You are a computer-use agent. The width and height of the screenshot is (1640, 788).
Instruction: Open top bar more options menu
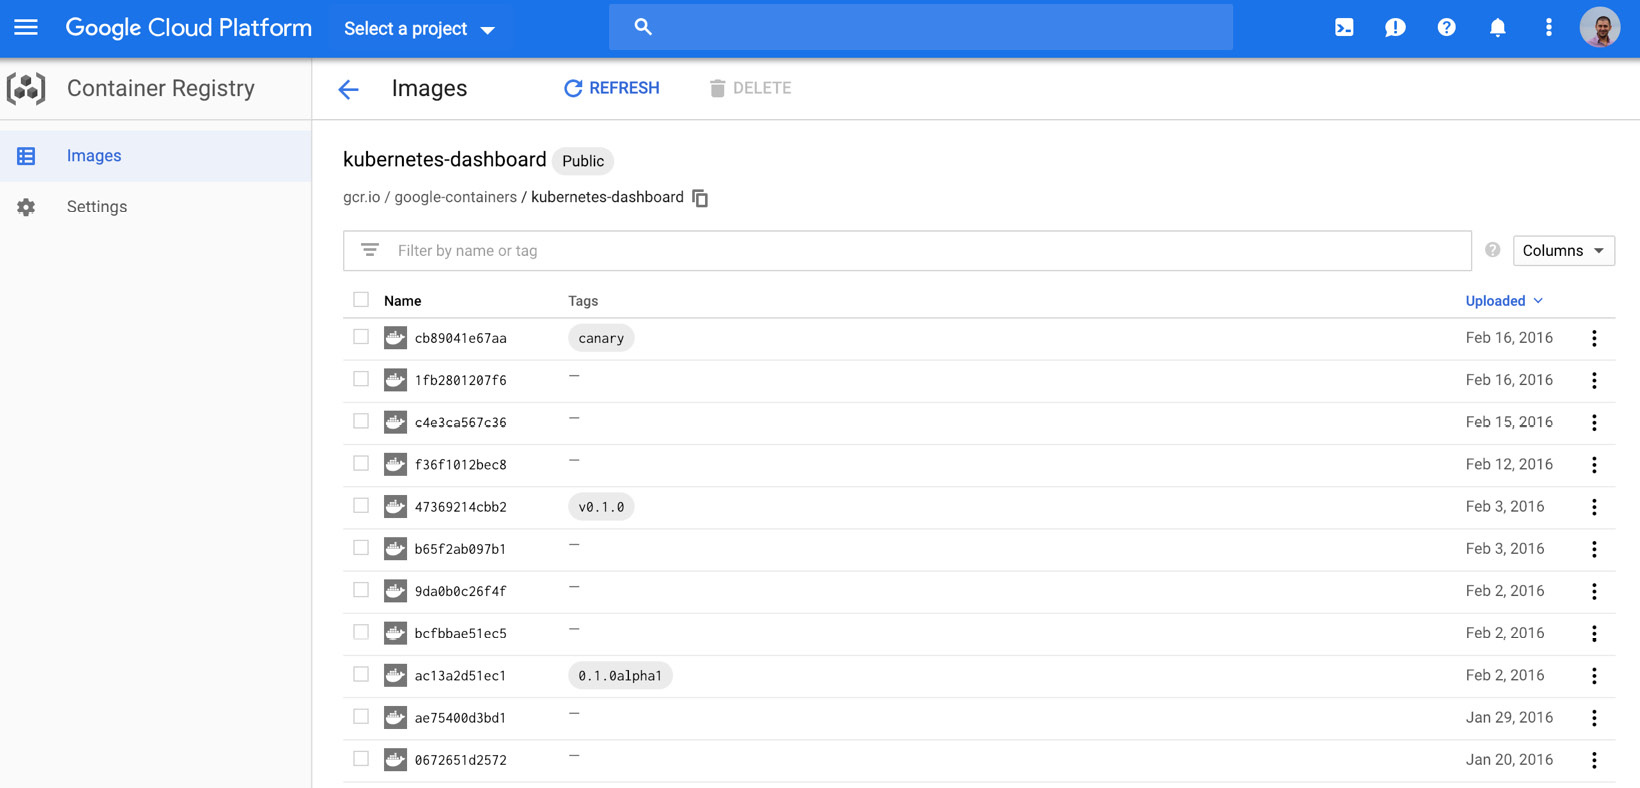point(1548,28)
